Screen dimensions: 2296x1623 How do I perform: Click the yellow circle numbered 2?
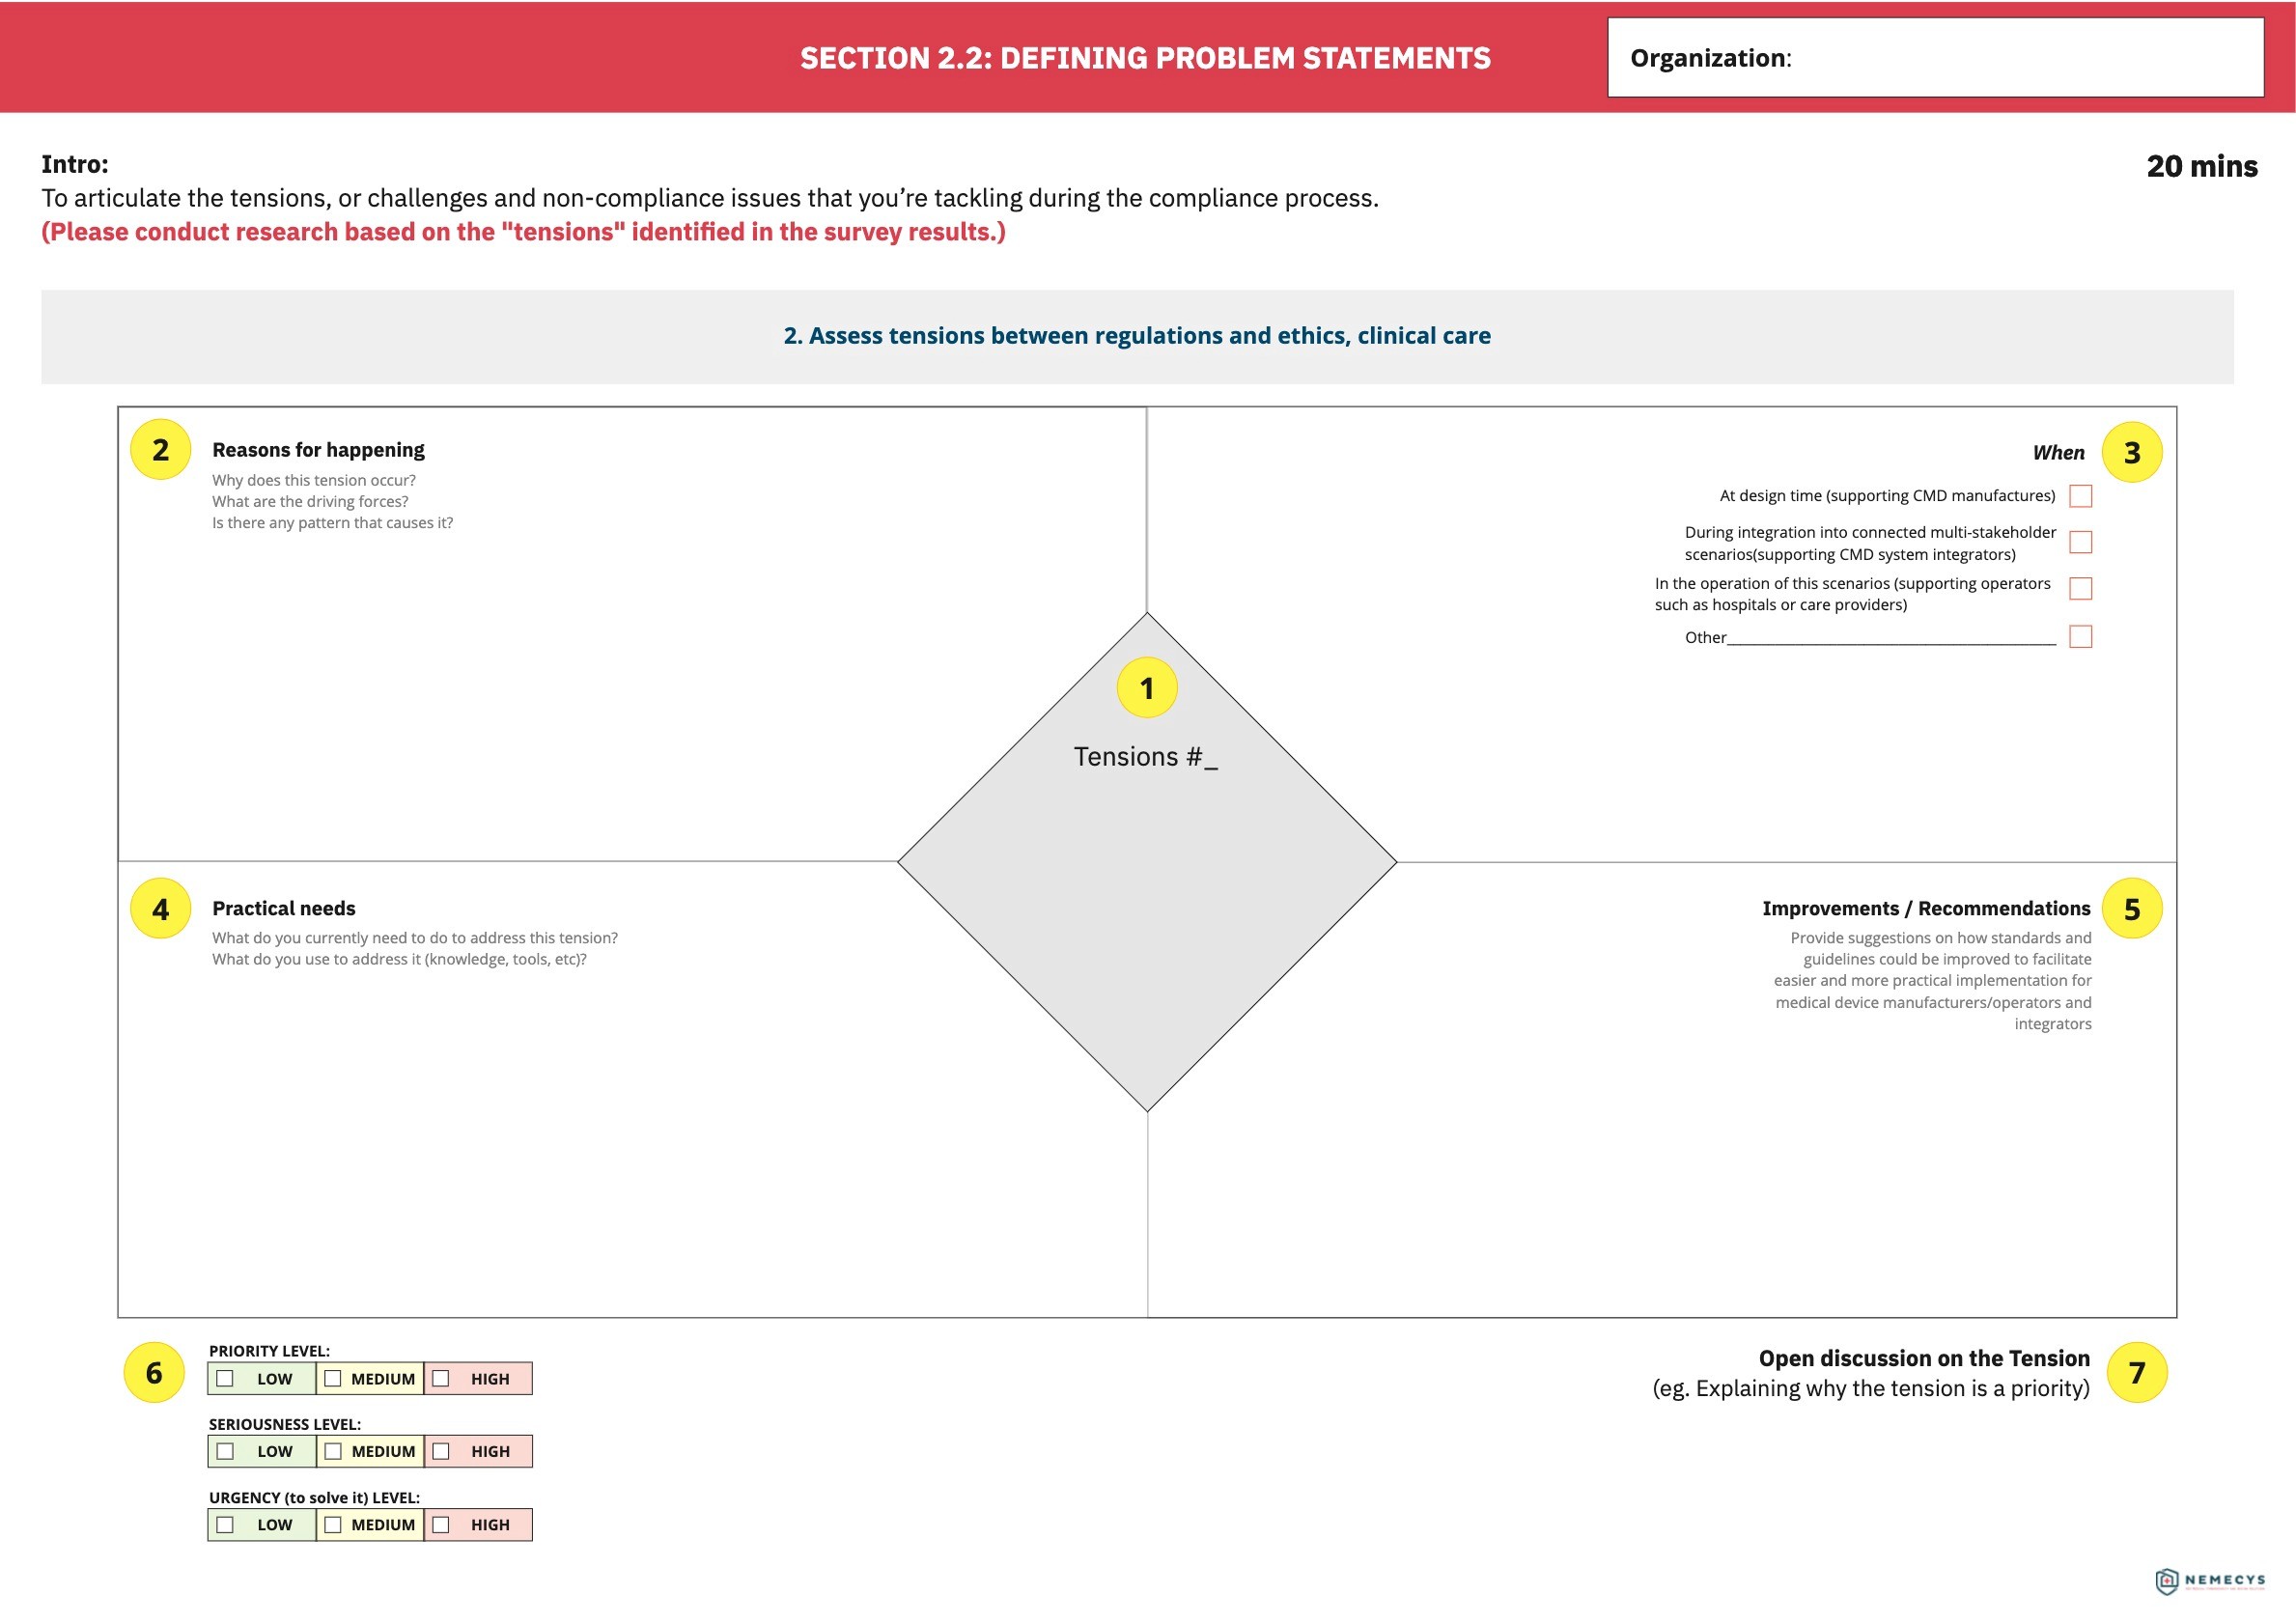[x=160, y=450]
